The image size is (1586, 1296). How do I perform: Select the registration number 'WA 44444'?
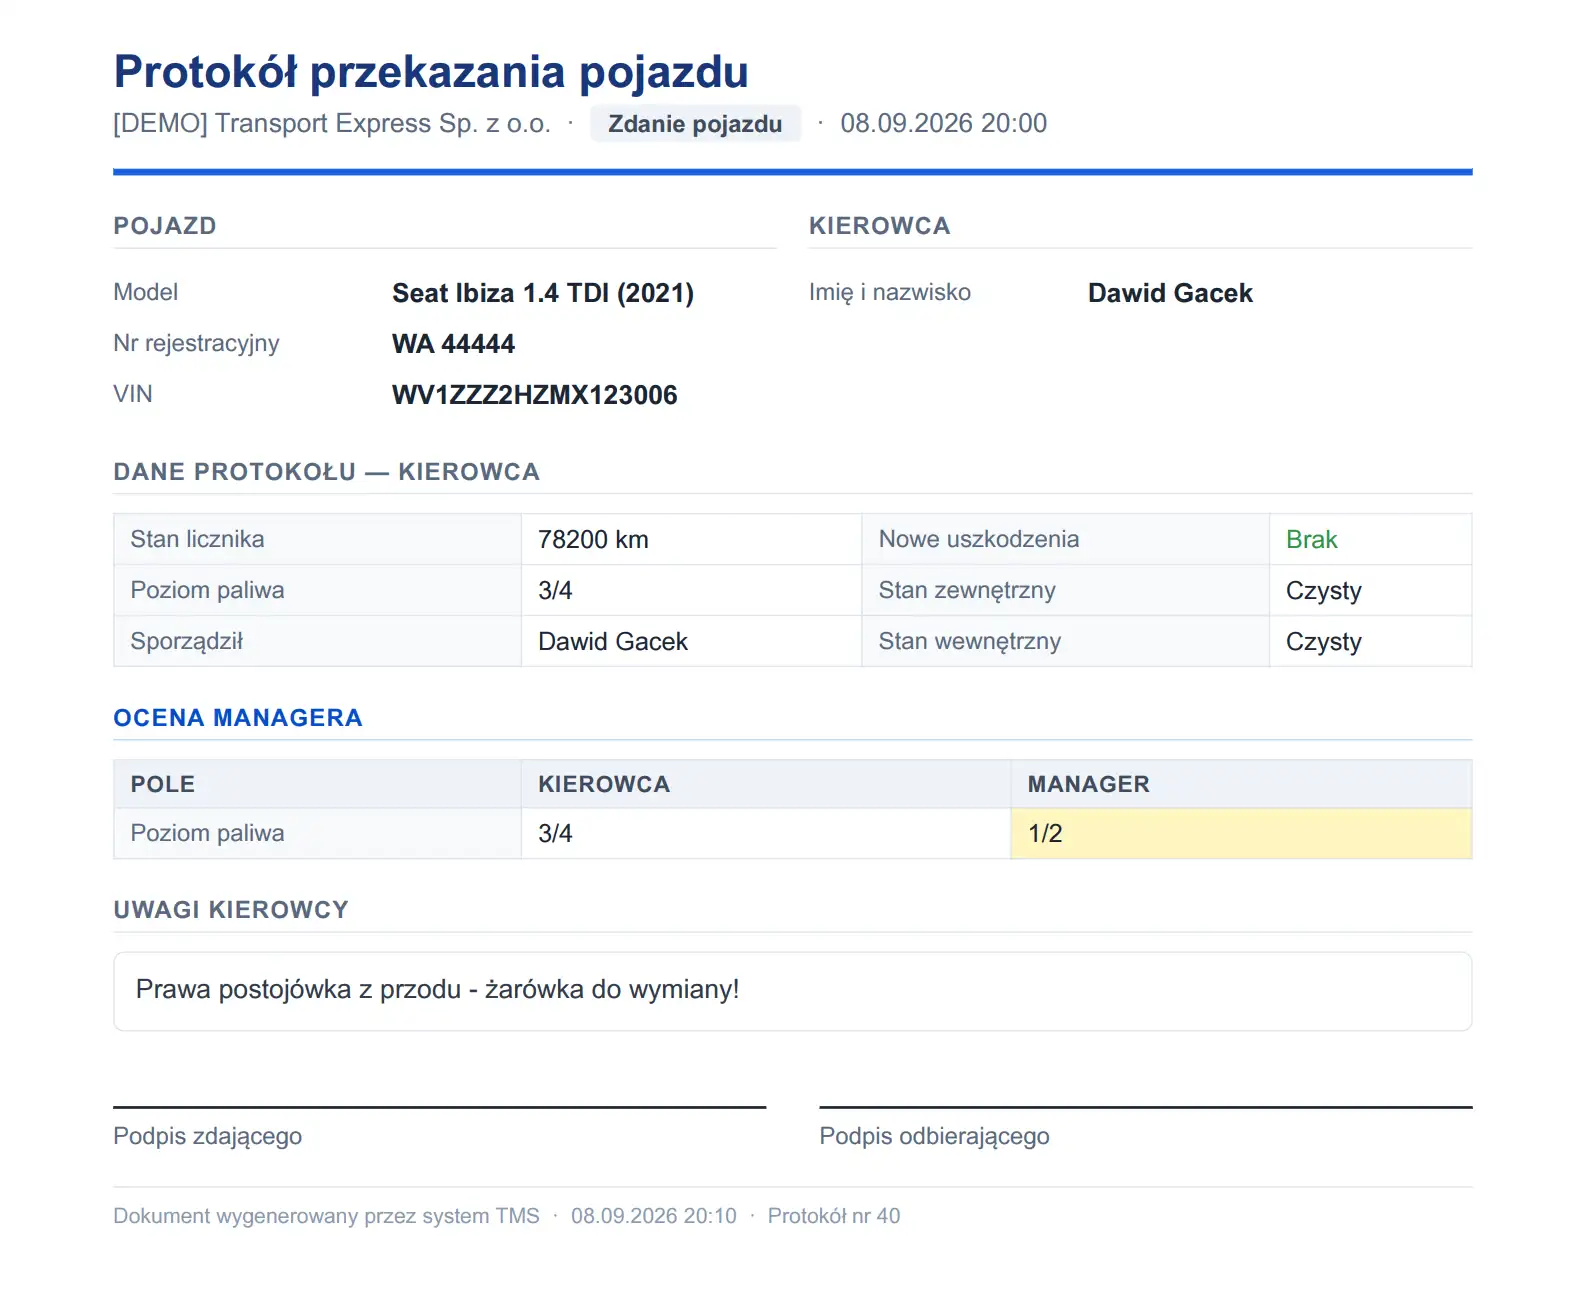tap(453, 344)
